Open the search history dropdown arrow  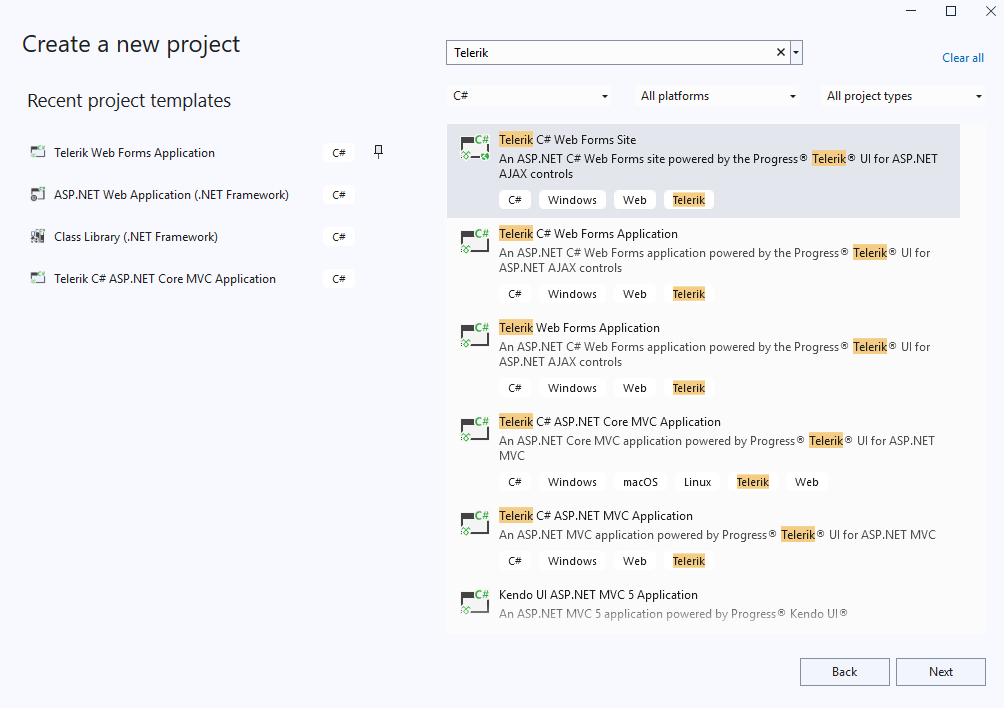click(x=795, y=51)
